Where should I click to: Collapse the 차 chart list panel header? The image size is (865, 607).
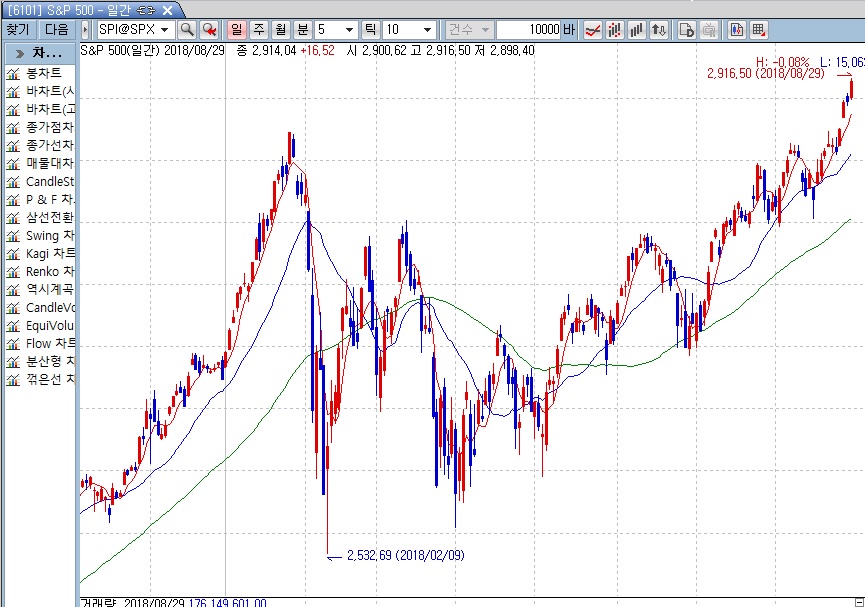(40, 52)
